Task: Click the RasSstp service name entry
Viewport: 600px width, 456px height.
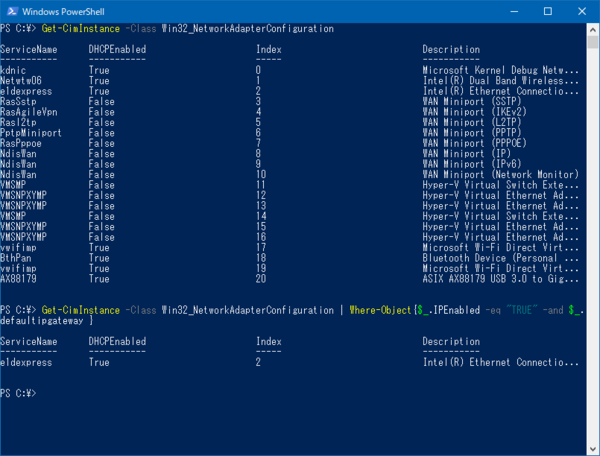Action: click(19, 101)
